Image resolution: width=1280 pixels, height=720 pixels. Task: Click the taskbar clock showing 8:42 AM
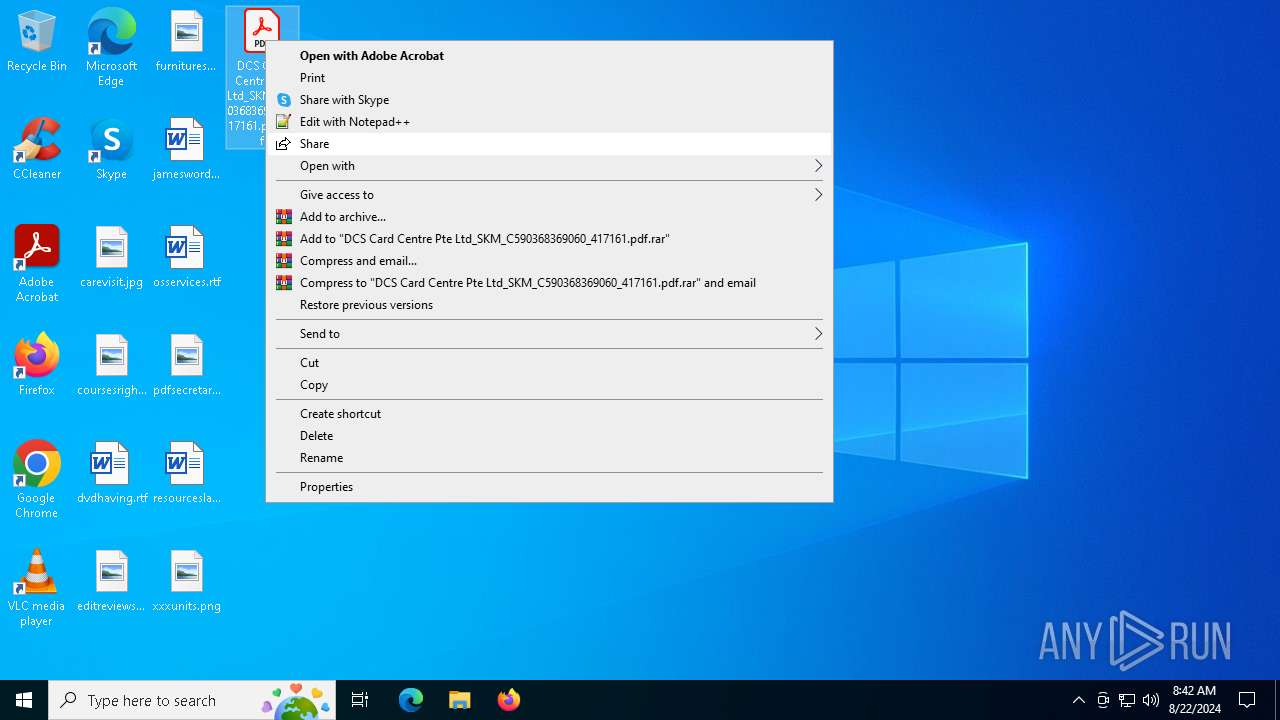(1194, 700)
